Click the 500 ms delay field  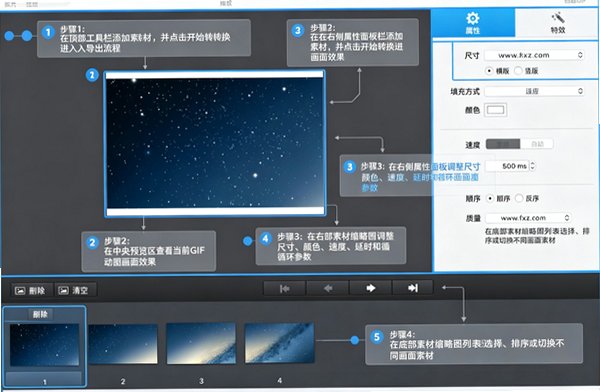point(507,166)
